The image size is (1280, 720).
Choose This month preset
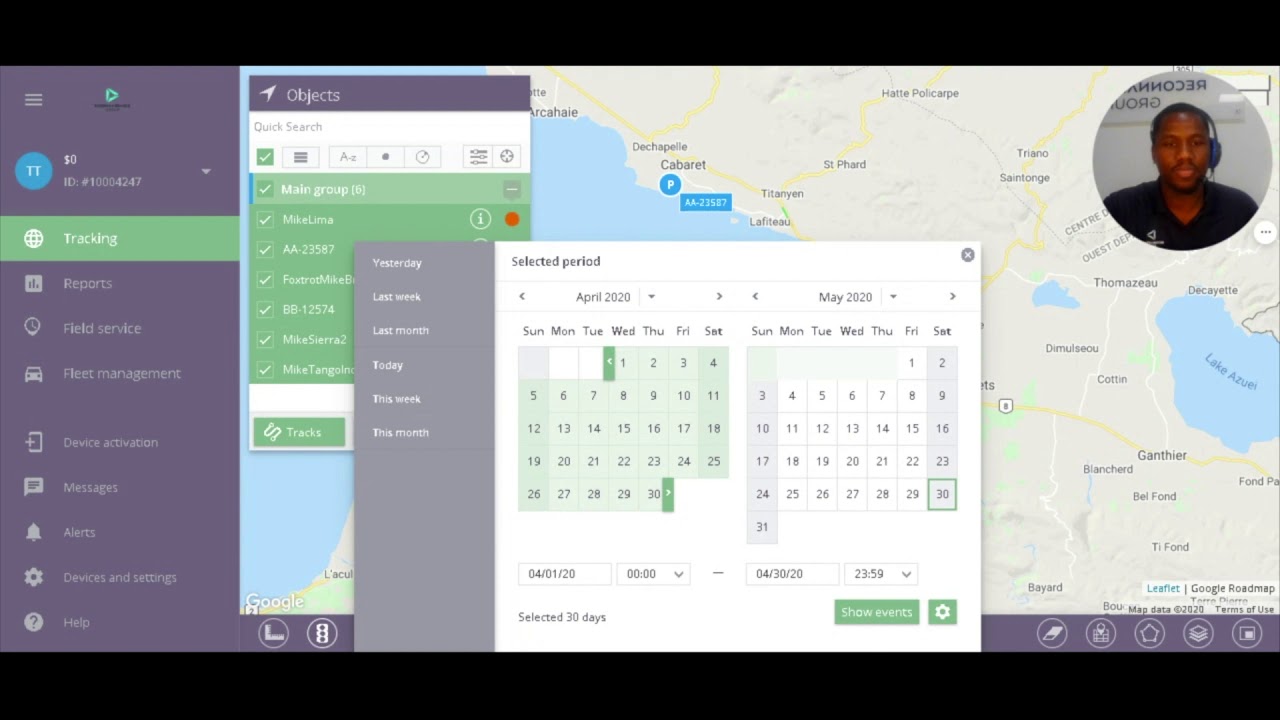(x=401, y=433)
